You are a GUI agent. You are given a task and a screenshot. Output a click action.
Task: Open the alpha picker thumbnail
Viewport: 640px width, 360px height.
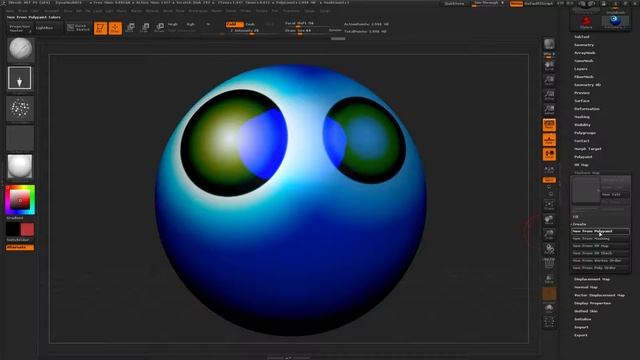click(20, 108)
